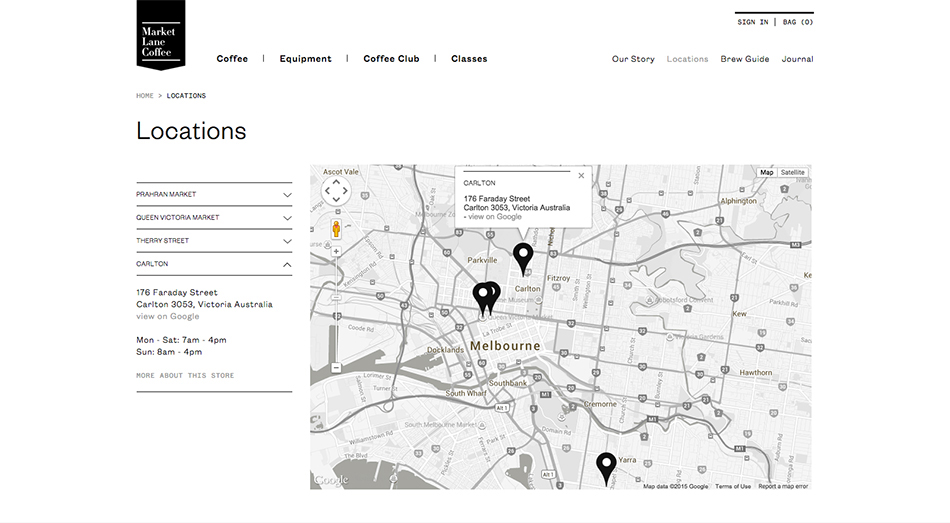Viewport: 950px width, 523px height.
Task: Open map Terms of Use
Action: coord(732,486)
